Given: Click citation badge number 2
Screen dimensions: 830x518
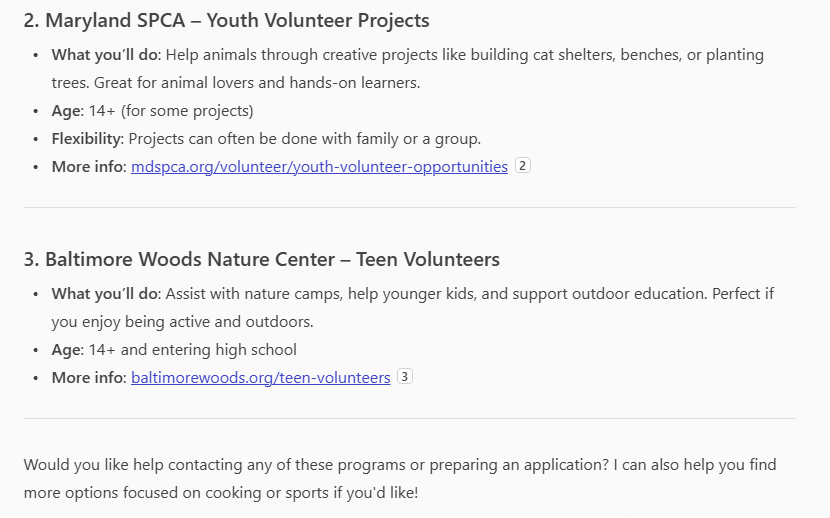Looking at the screenshot, I should [522, 166].
